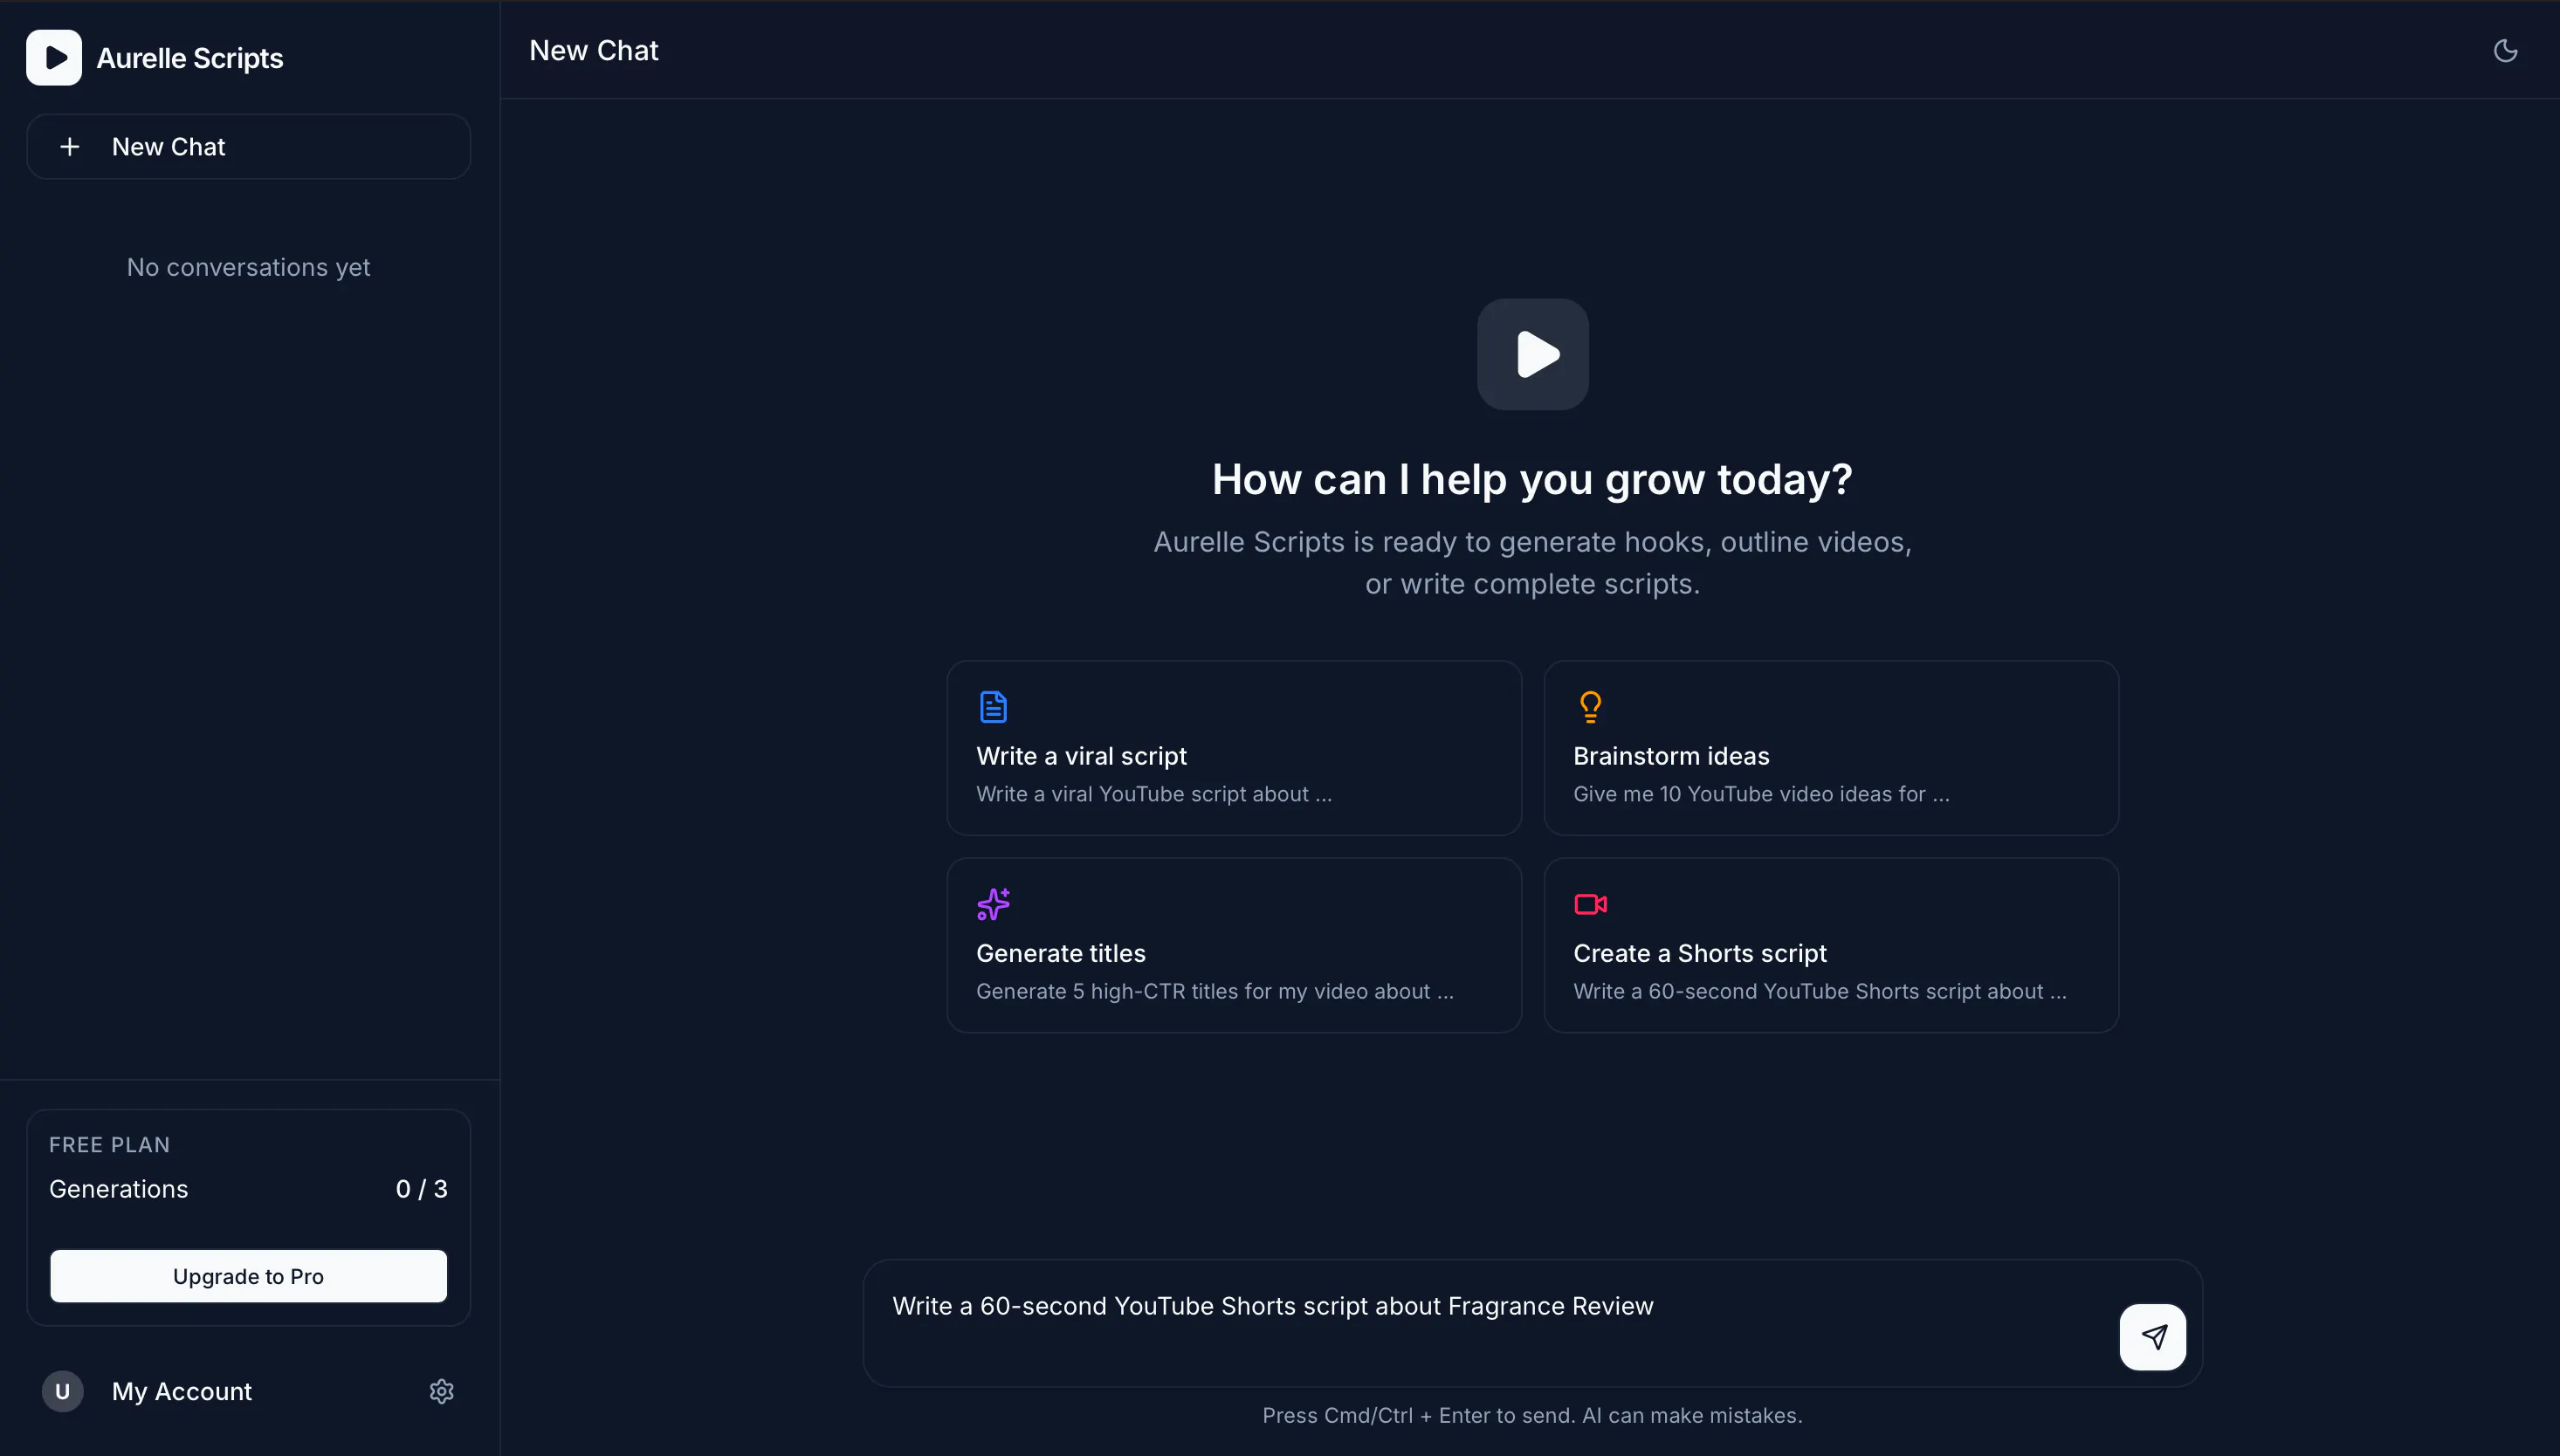Select the Brainstorm ideas card
Image resolution: width=2560 pixels, height=1456 pixels.
(x=1831, y=748)
